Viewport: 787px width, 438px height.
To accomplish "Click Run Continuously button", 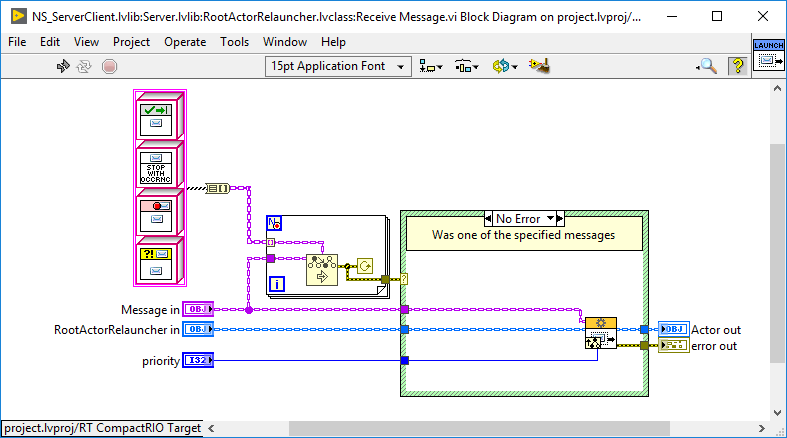I will (x=84, y=66).
